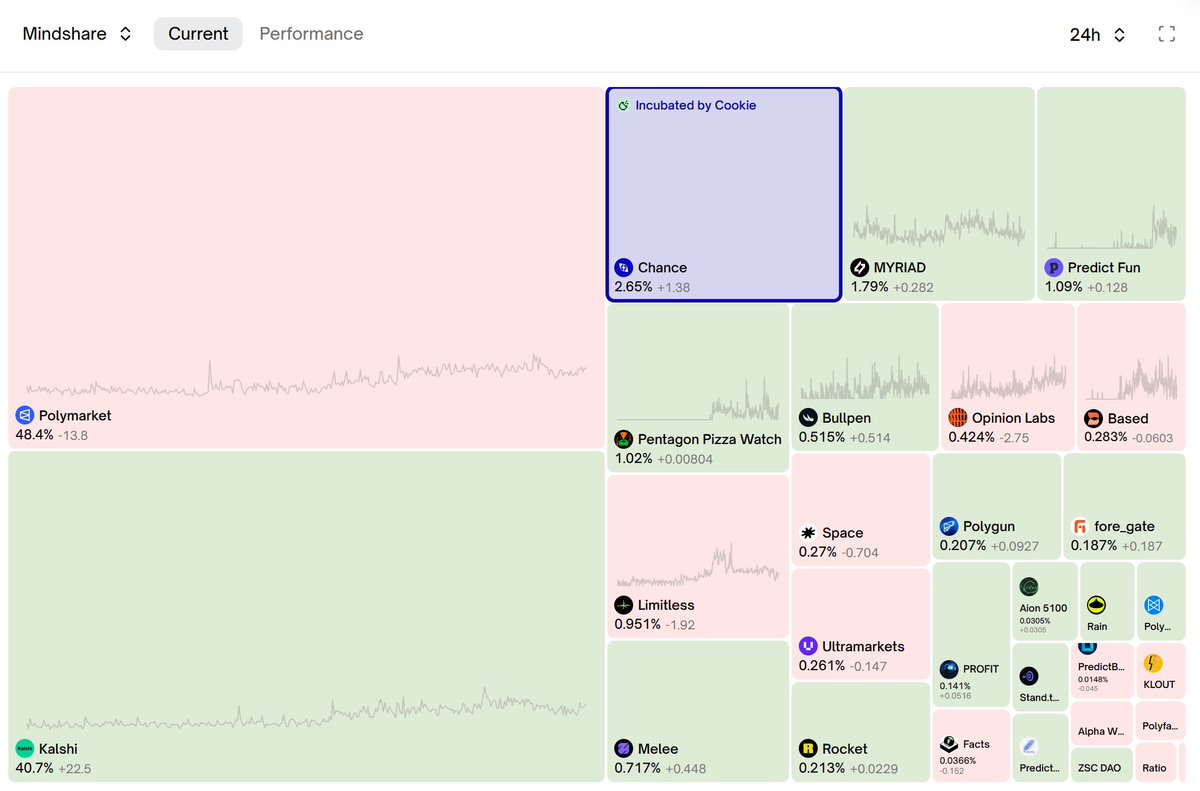Click the Opinion Labs logo icon

point(958,418)
